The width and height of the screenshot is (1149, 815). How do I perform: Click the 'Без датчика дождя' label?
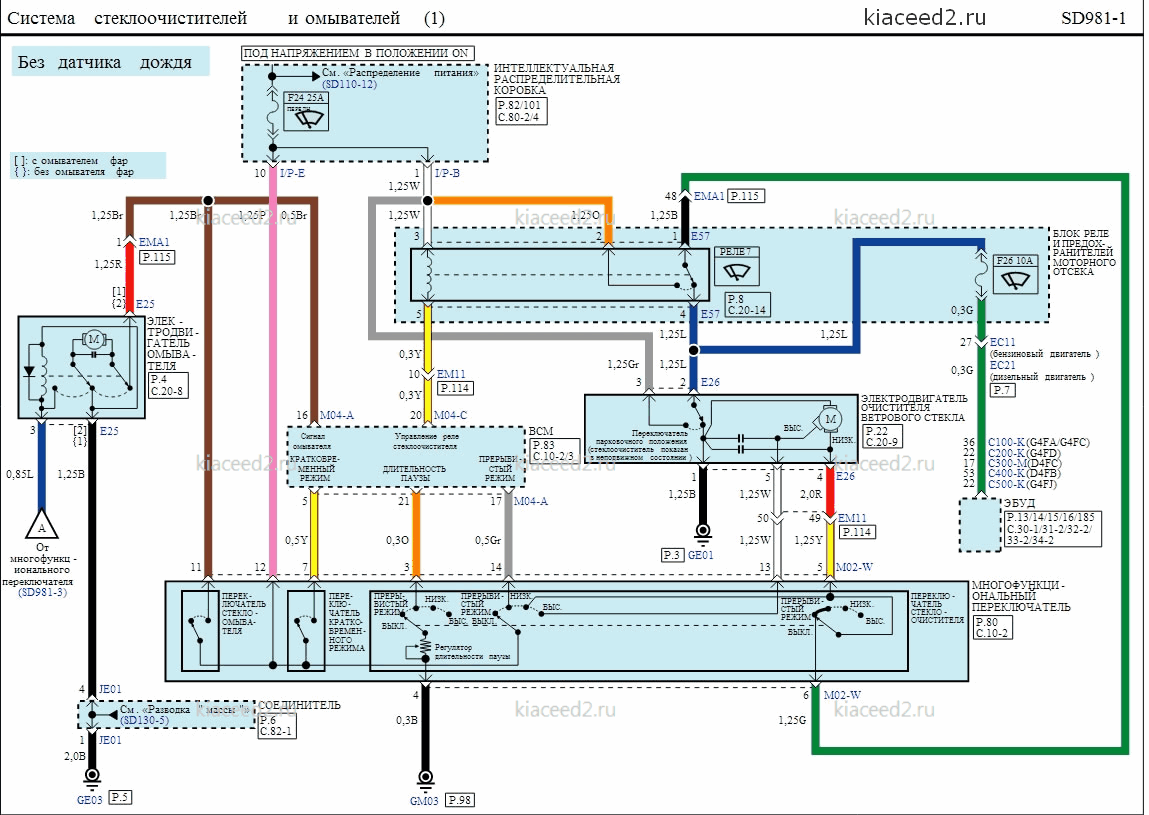(x=110, y=62)
